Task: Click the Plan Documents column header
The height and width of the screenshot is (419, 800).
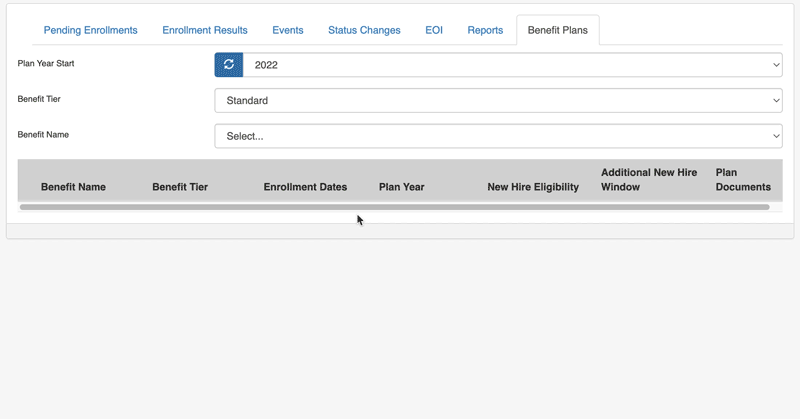Action: (x=743, y=180)
